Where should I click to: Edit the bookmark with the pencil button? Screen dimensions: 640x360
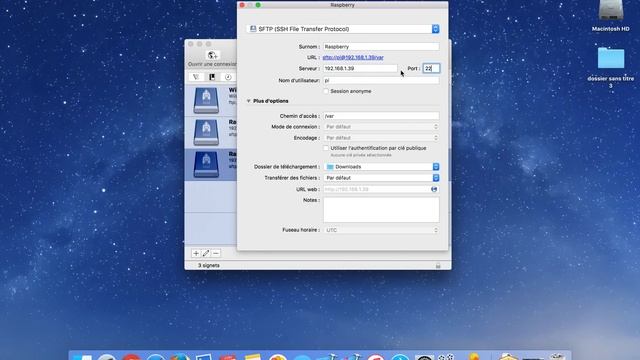(206, 253)
